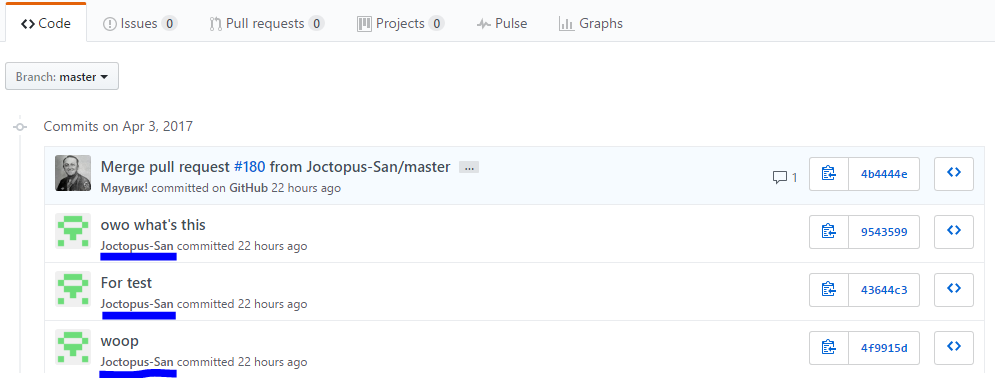Image resolution: width=995 pixels, height=378 pixels.
Task: Open commit hash 4f9915d
Action: (884, 348)
